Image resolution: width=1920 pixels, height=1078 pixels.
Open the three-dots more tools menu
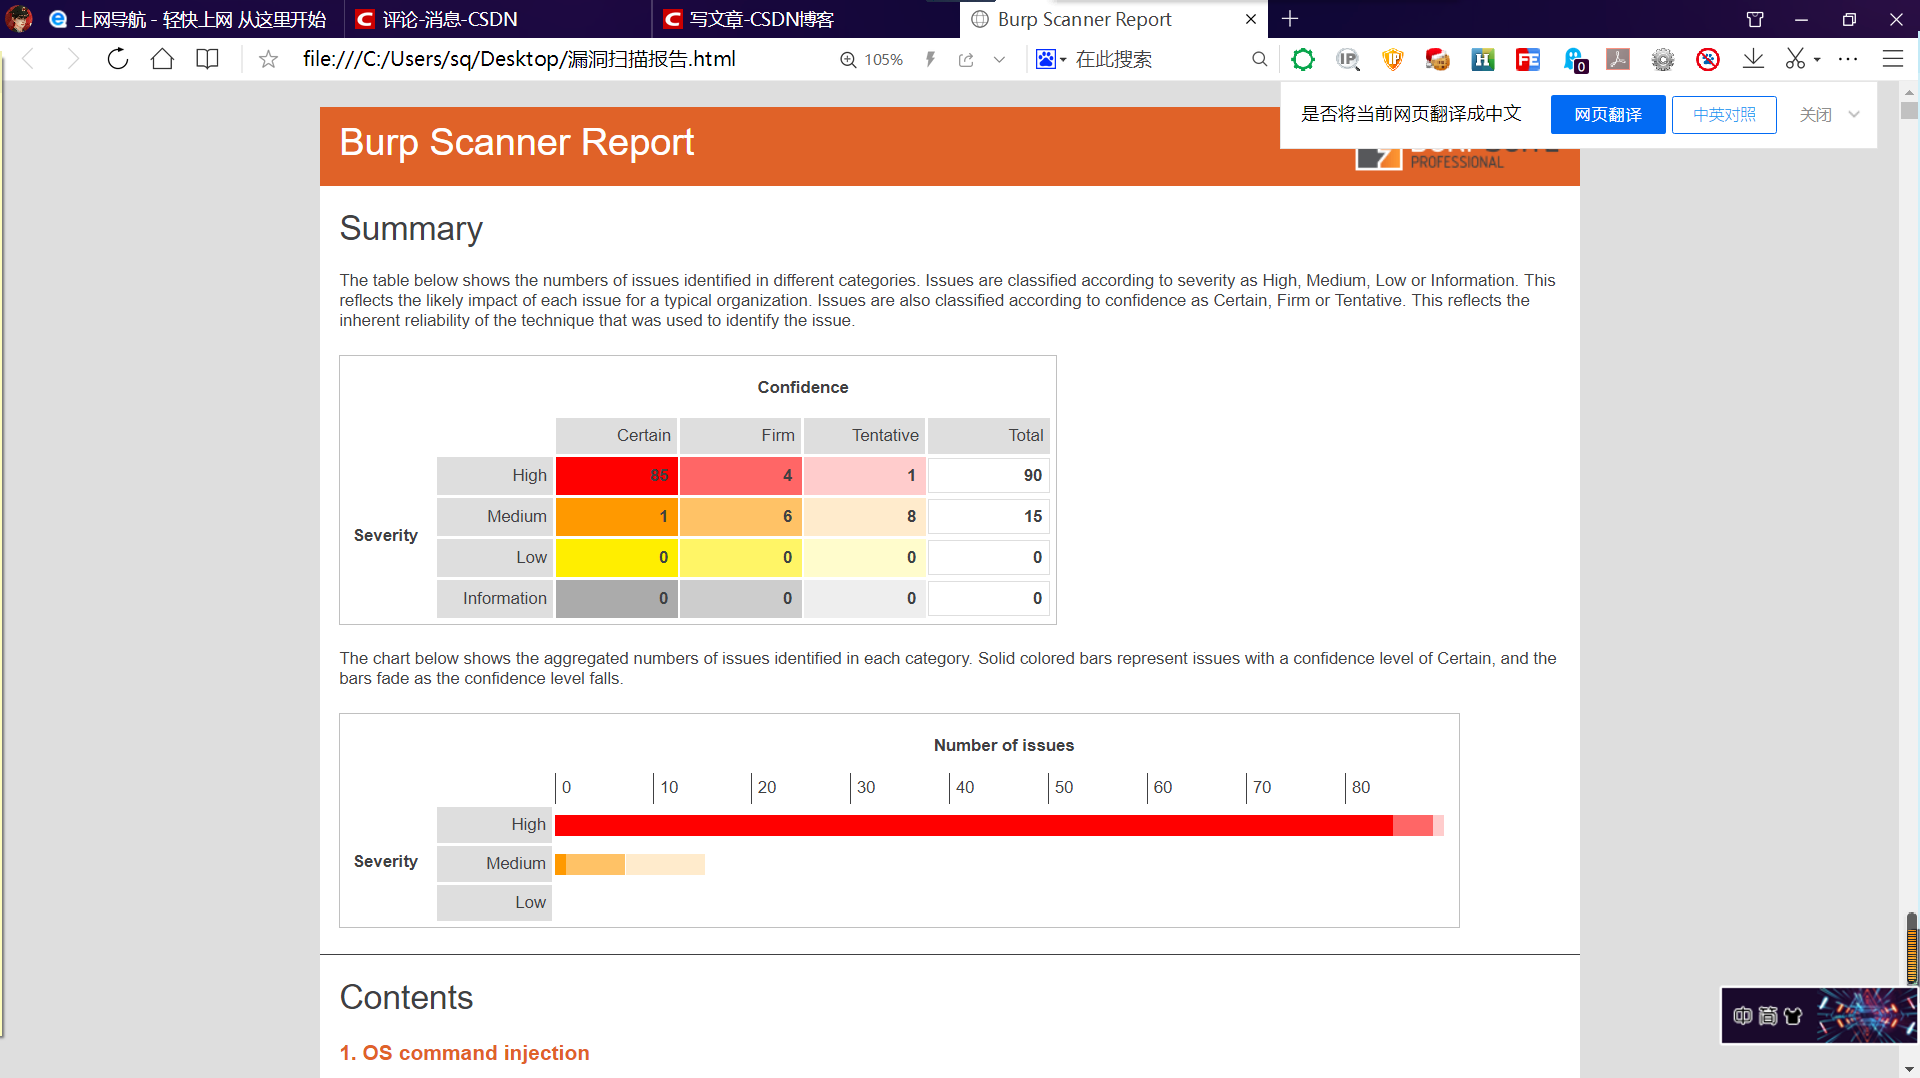pyautogui.click(x=1848, y=59)
